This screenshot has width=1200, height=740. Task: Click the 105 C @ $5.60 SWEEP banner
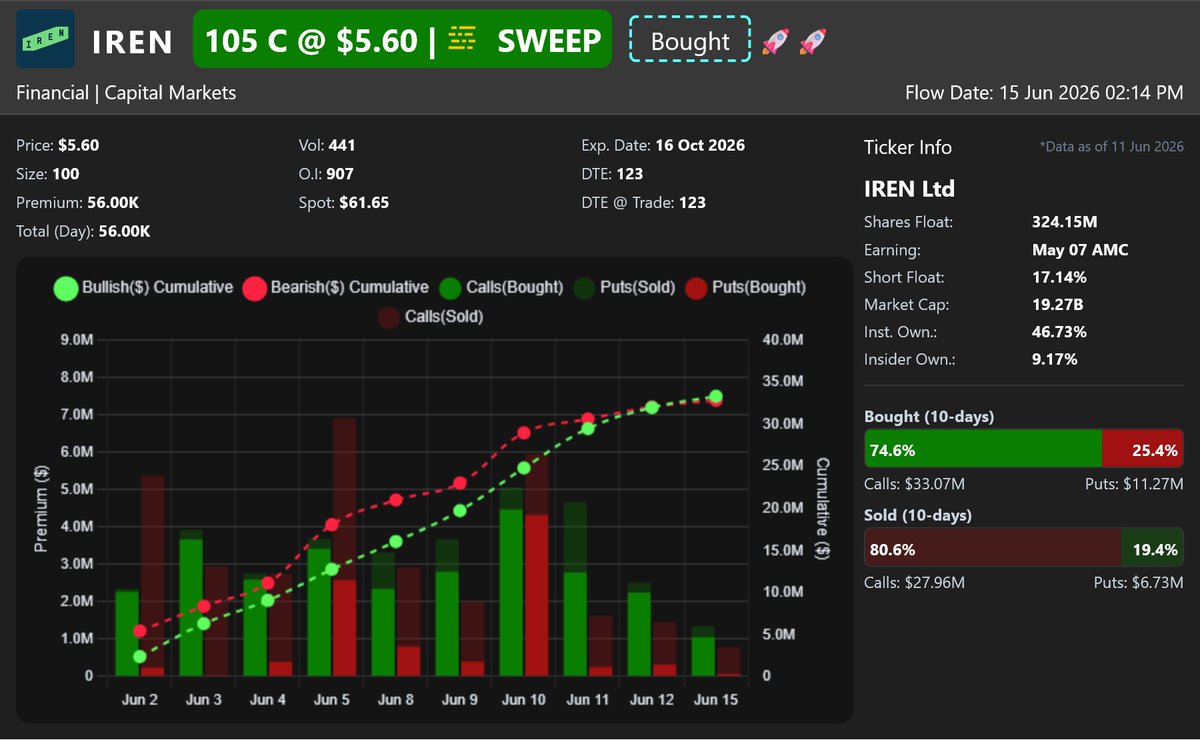(401, 39)
